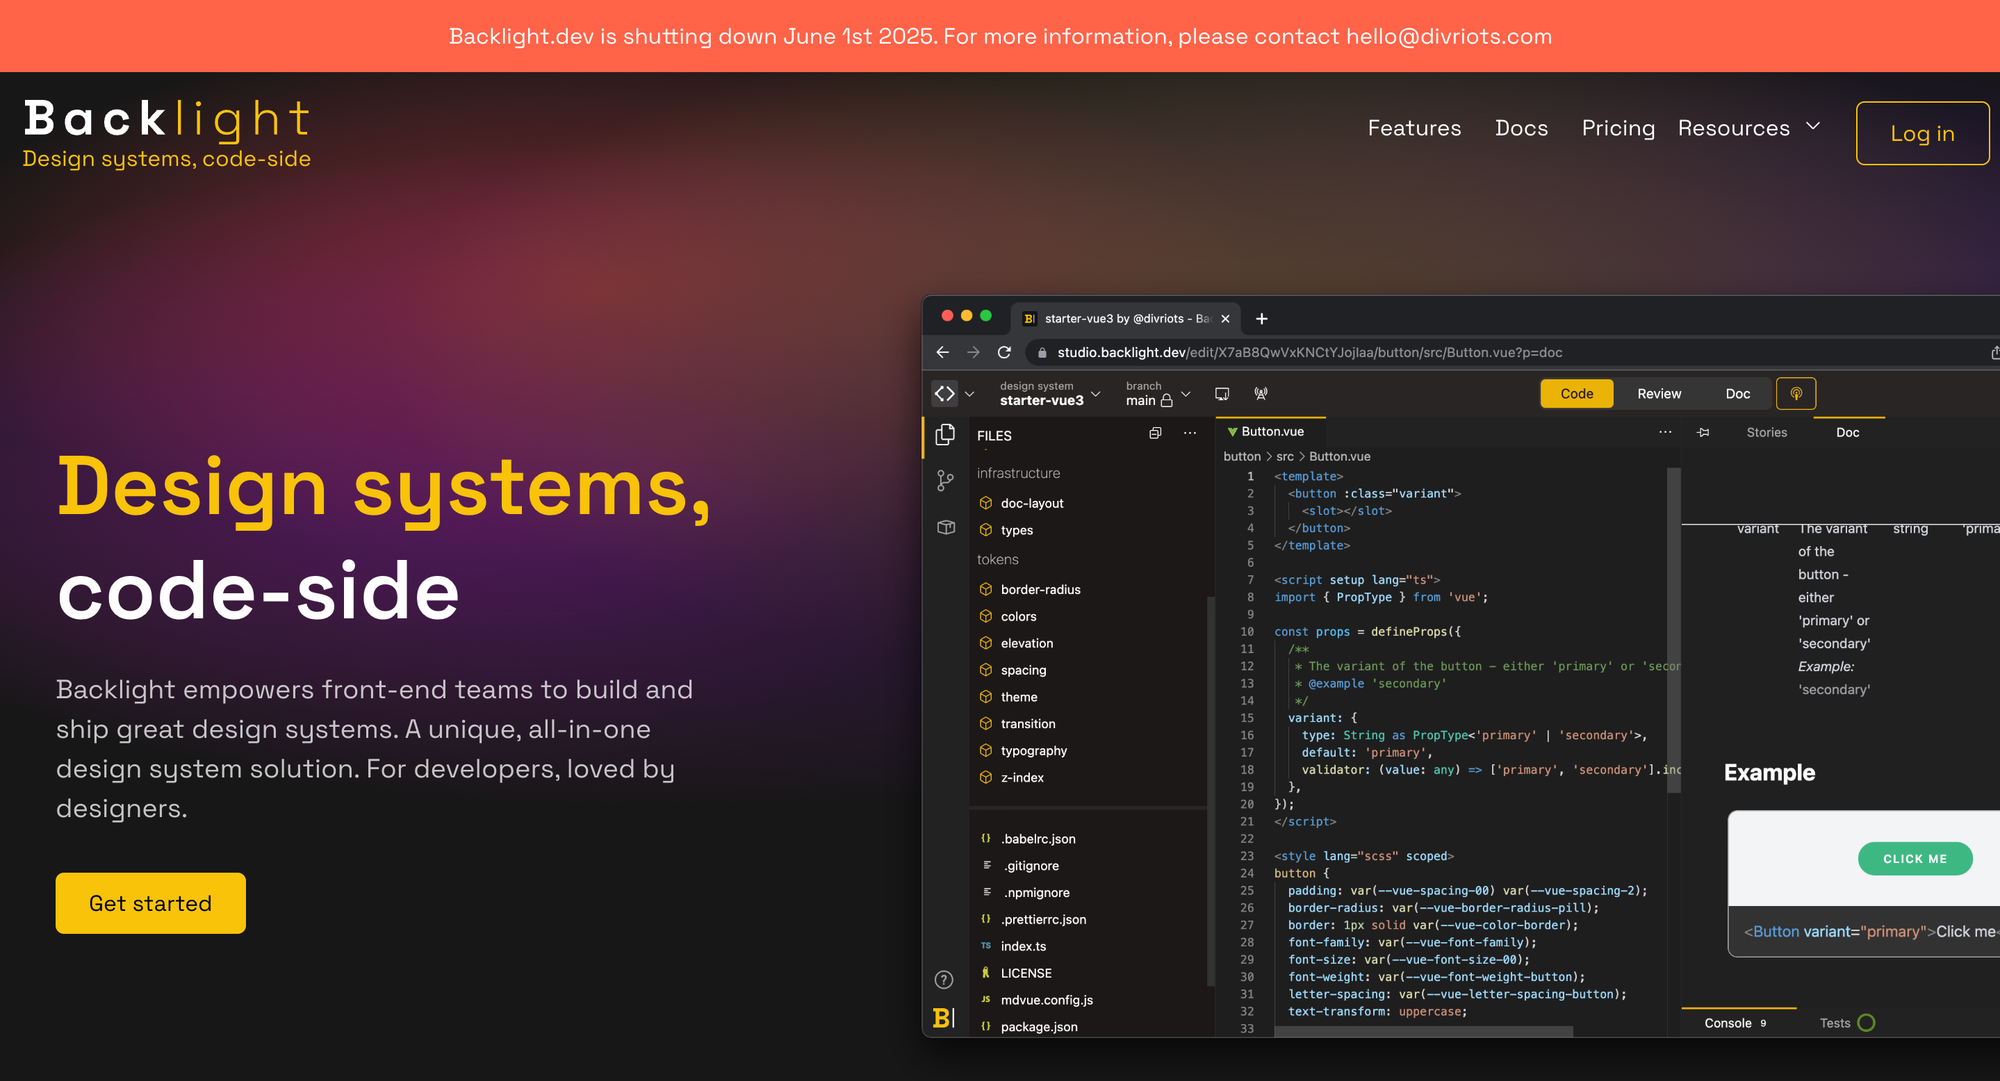Expand the Resources navigation dropdown
Screen dimensions: 2000x1081
click(1750, 128)
